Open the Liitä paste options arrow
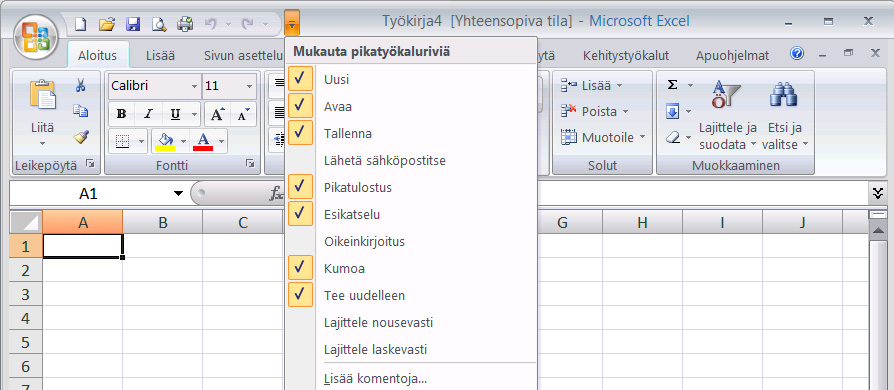This screenshot has width=894, height=390. 42,143
